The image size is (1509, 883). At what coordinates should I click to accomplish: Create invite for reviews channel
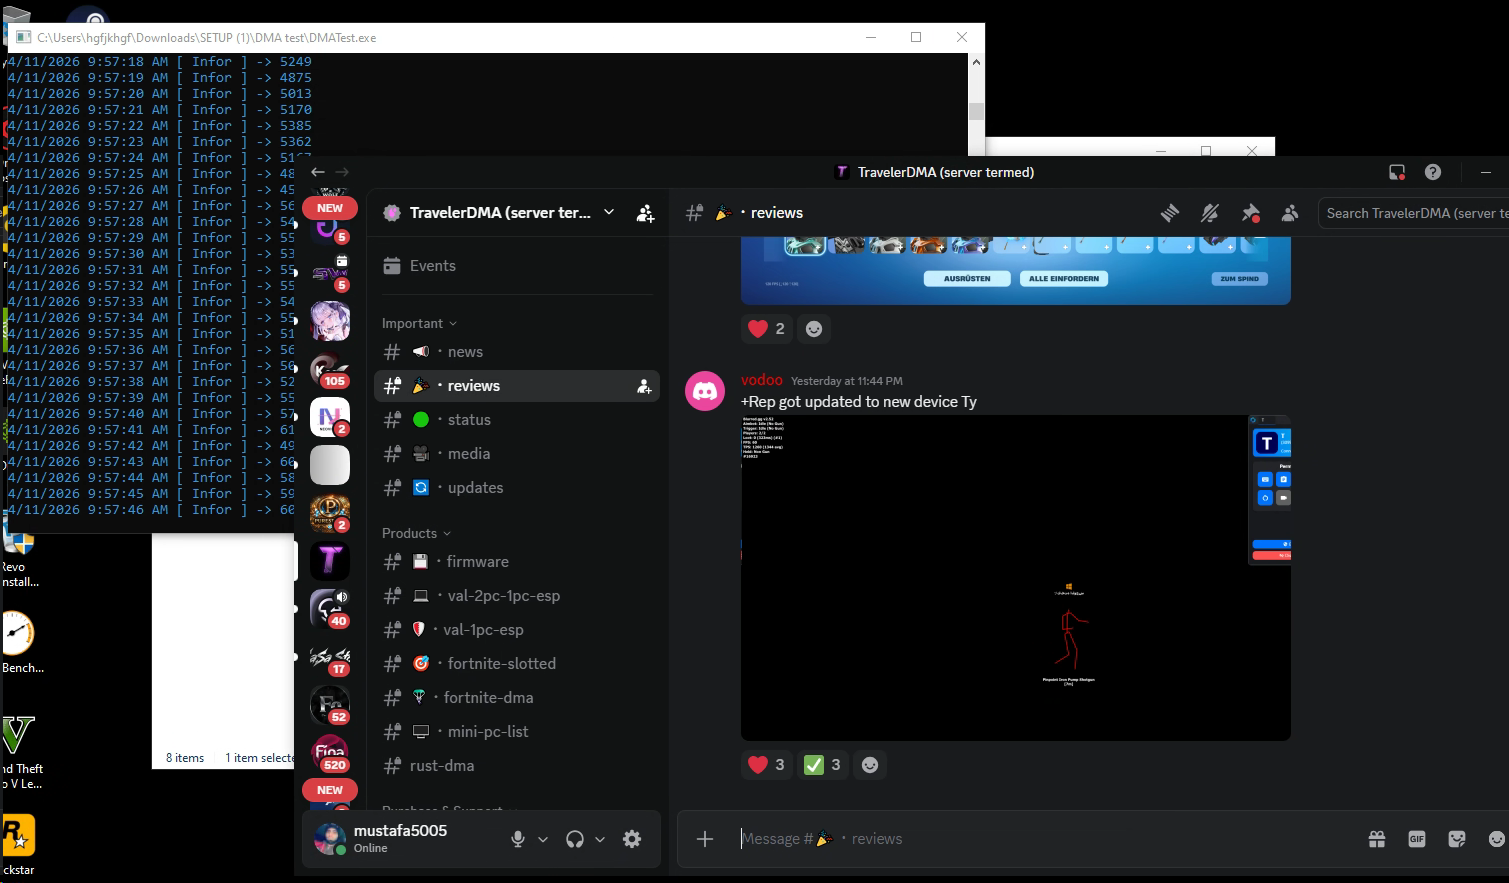pyautogui.click(x=644, y=386)
